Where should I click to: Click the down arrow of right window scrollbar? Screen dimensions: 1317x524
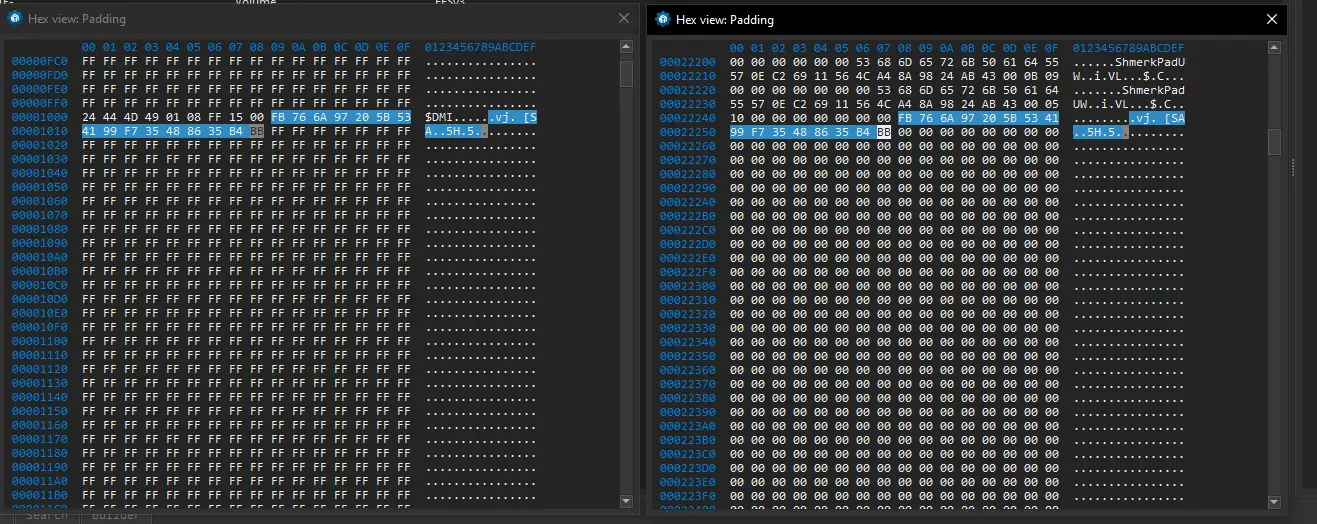[x=1274, y=500]
